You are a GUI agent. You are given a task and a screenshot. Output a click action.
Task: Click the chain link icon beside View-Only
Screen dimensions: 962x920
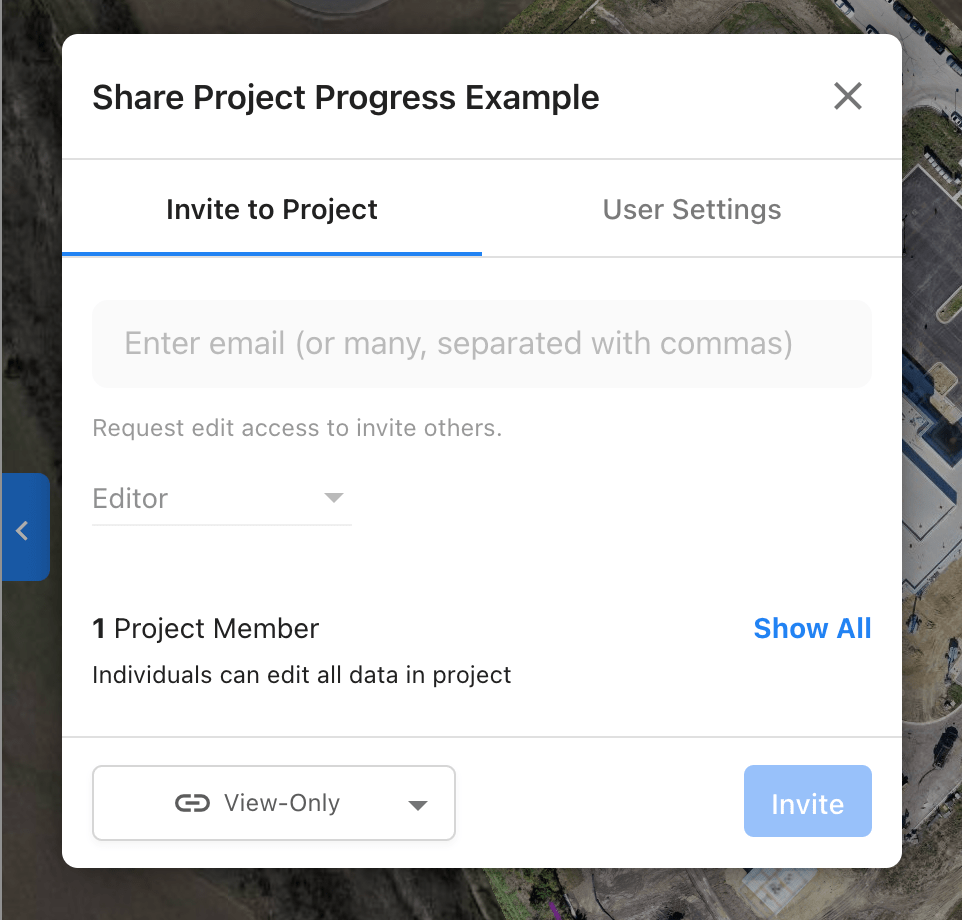[x=192, y=803]
